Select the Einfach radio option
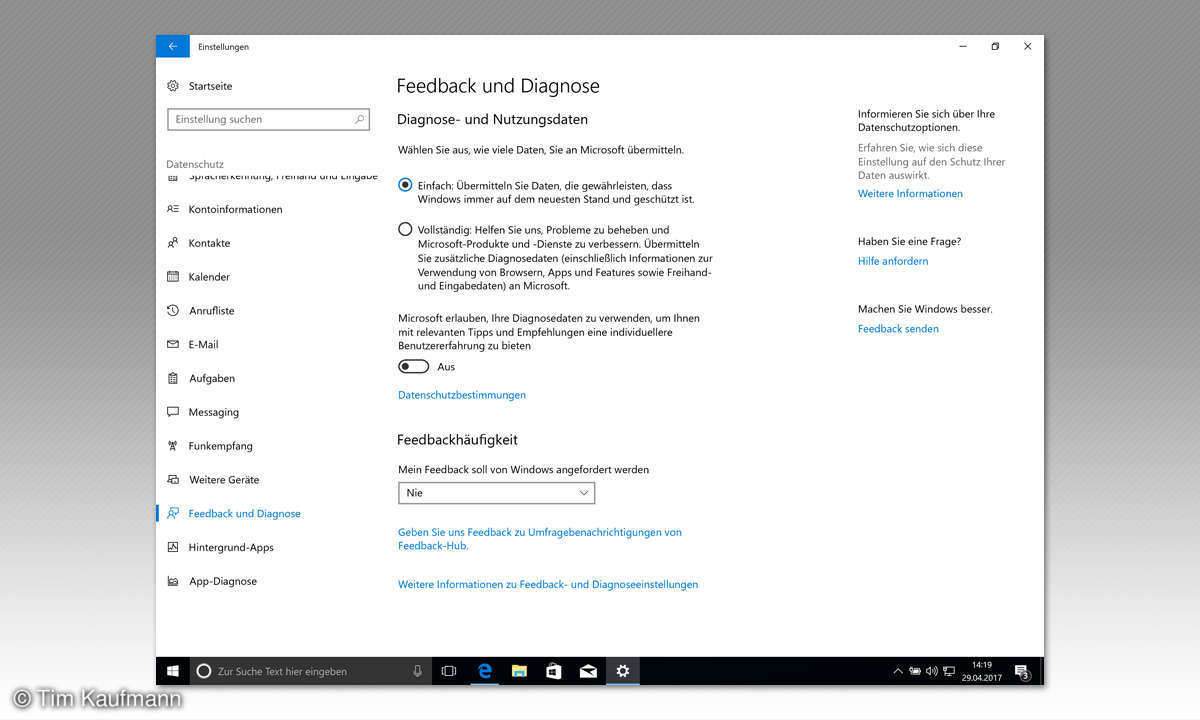Viewport: 1200px width, 720px height. coord(405,185)
